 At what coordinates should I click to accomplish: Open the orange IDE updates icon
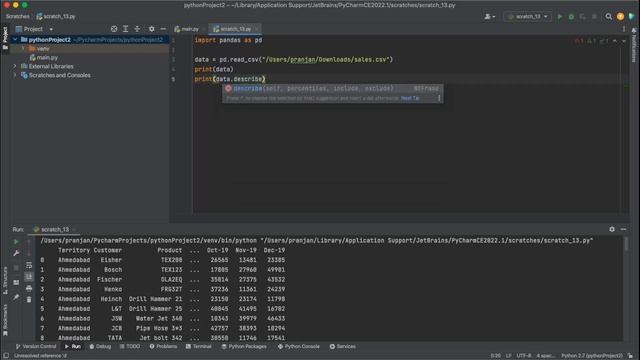[x=620, y=17]
